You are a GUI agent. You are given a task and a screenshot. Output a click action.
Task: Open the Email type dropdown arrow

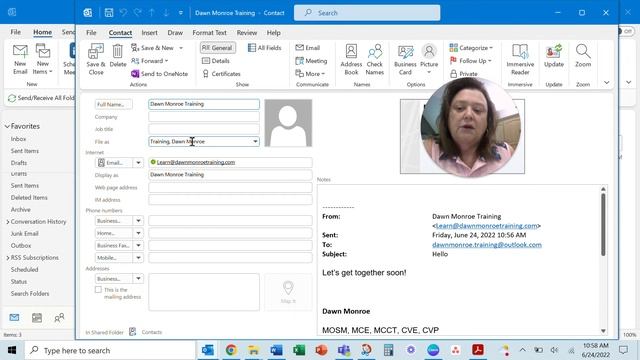pyautogui.click(x=138, y=162)
